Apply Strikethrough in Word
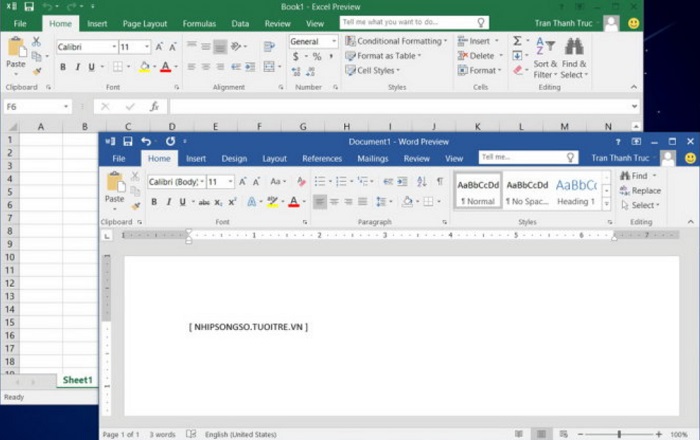Image resolution: width=700 pixels, height=440 pixels. pos(204,202)
